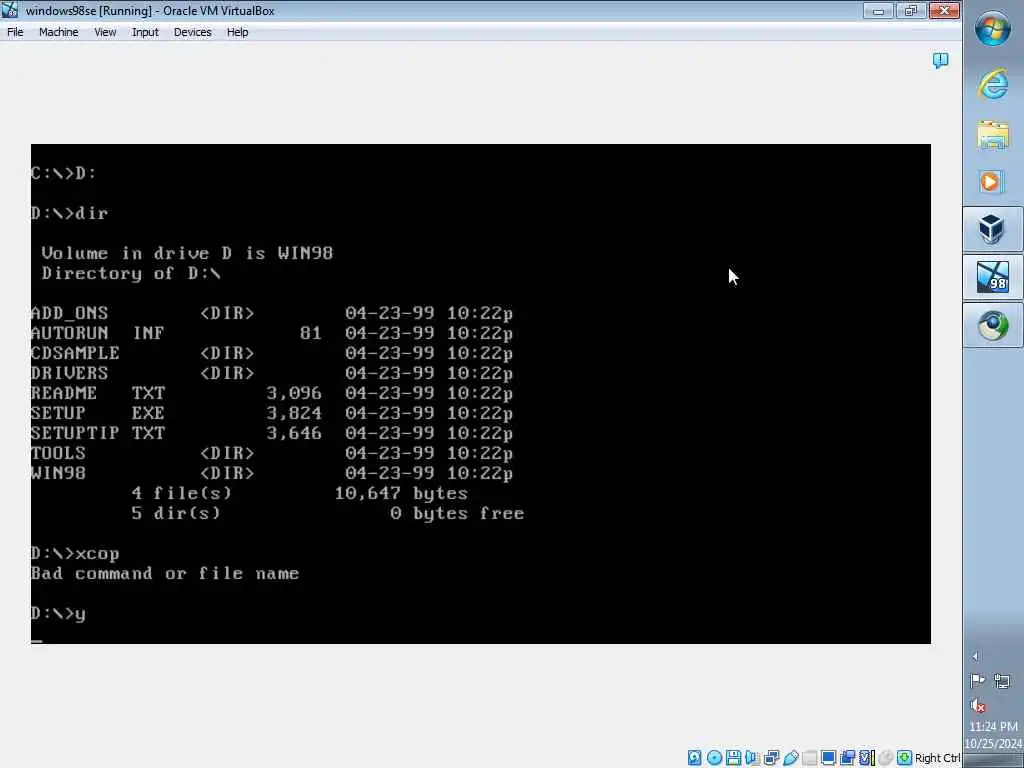
Task: Click the TOOLS directory entry
Action: (272, 453)
